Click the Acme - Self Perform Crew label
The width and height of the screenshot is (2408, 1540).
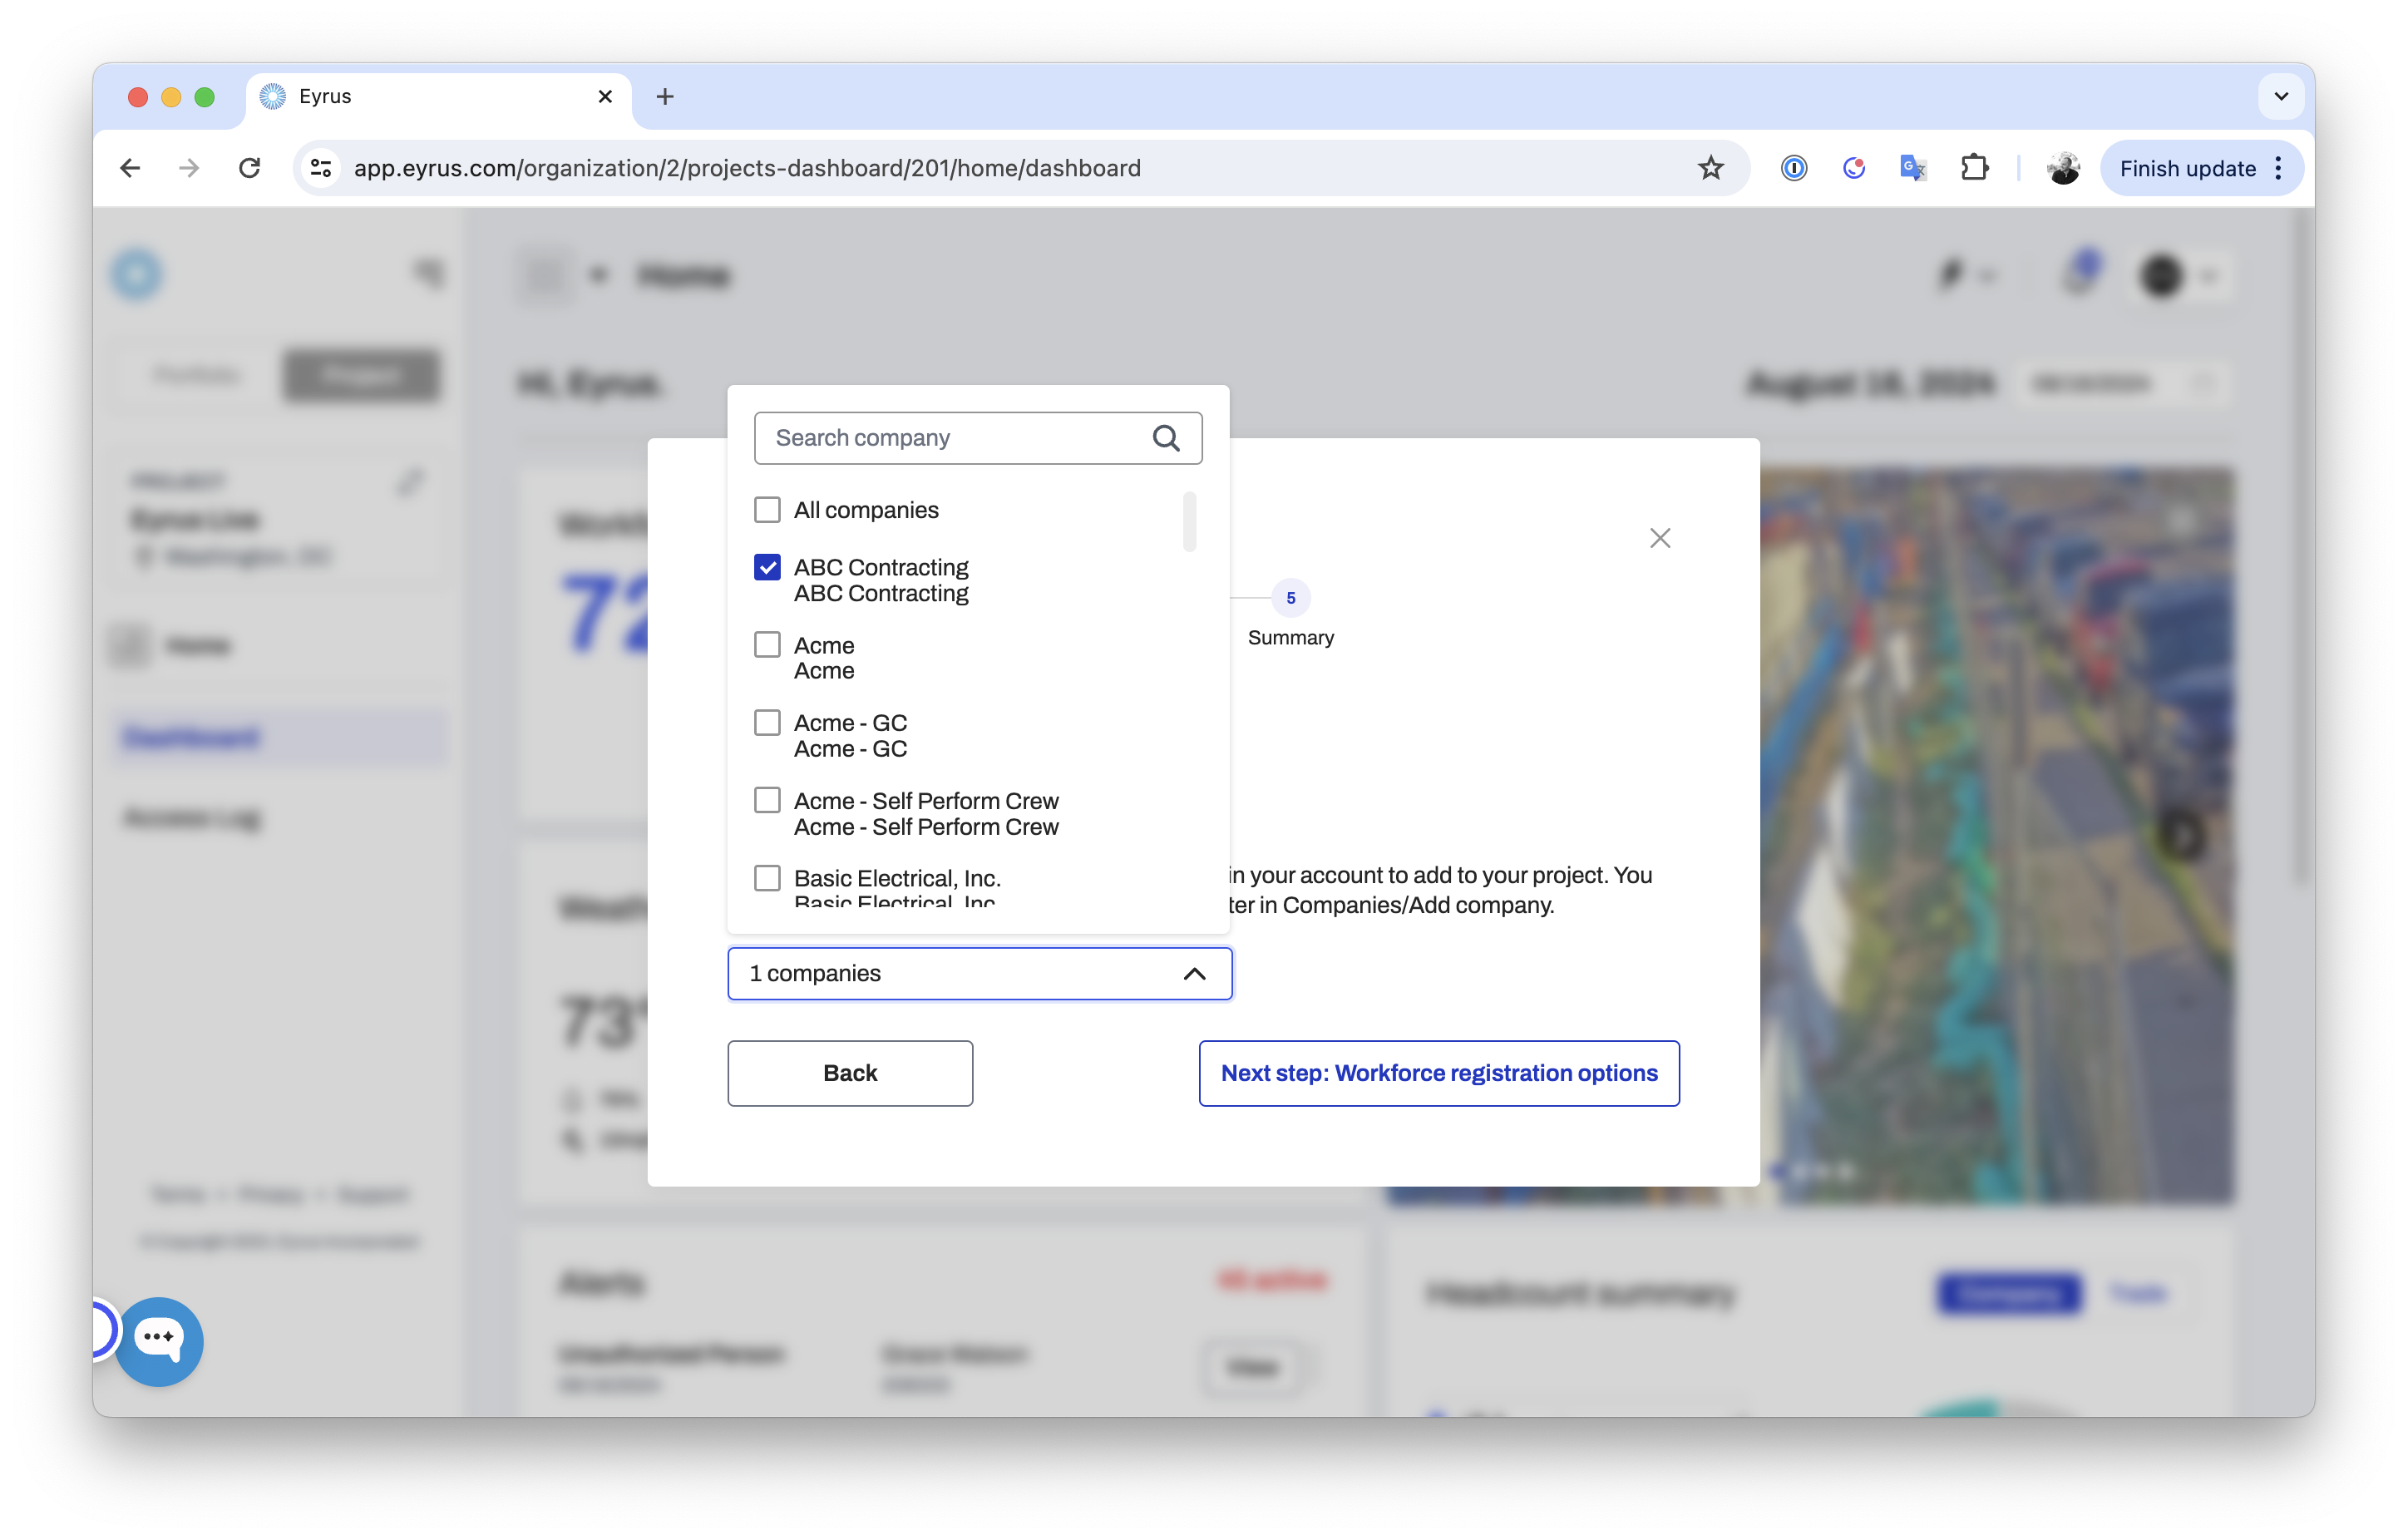click(x=926, y=813)
